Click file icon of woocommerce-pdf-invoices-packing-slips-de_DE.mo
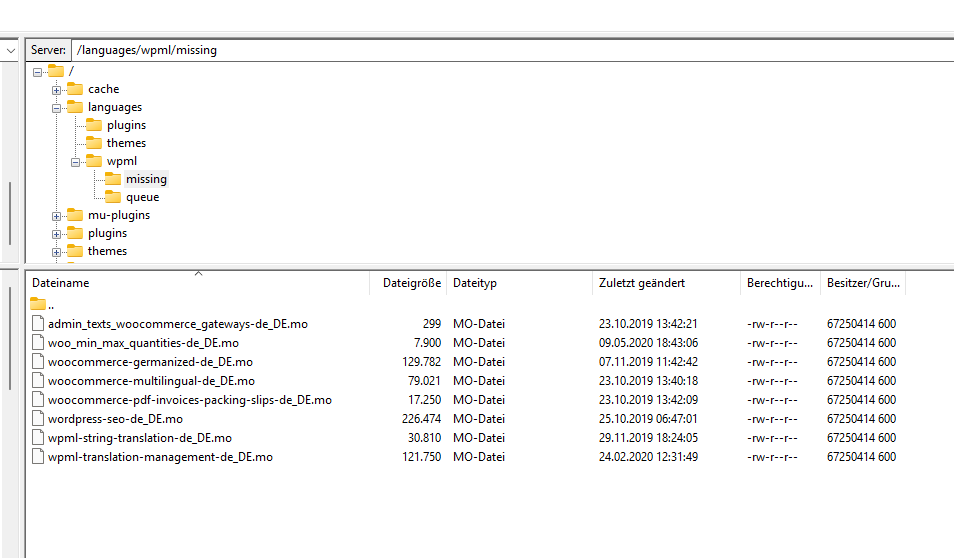Viewport: 954px width, 558px height. (x=38, y=400)
